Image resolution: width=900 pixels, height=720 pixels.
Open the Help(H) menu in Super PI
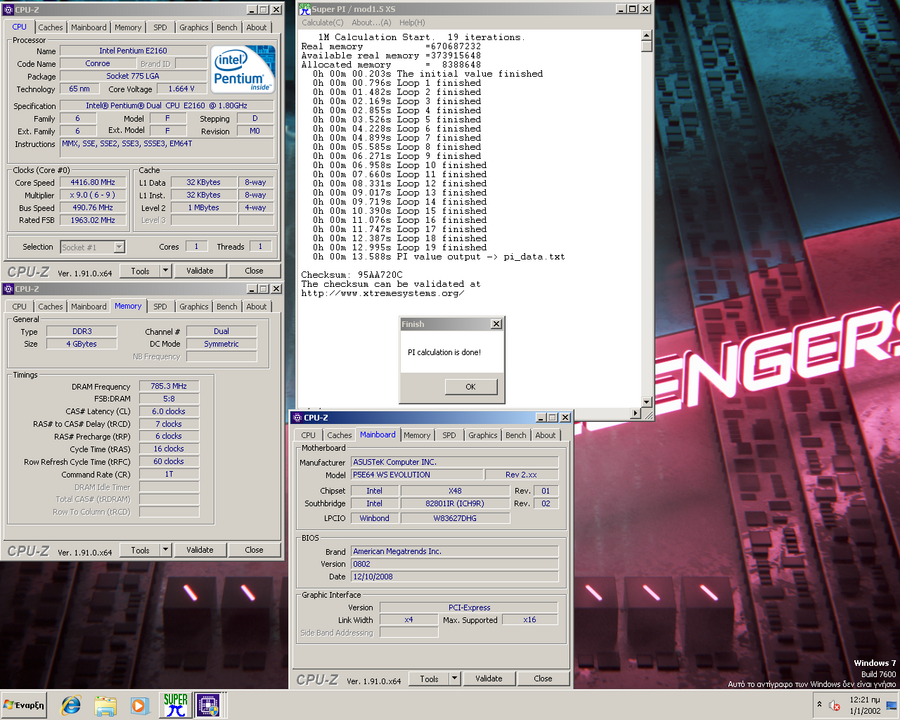[412, 22]
